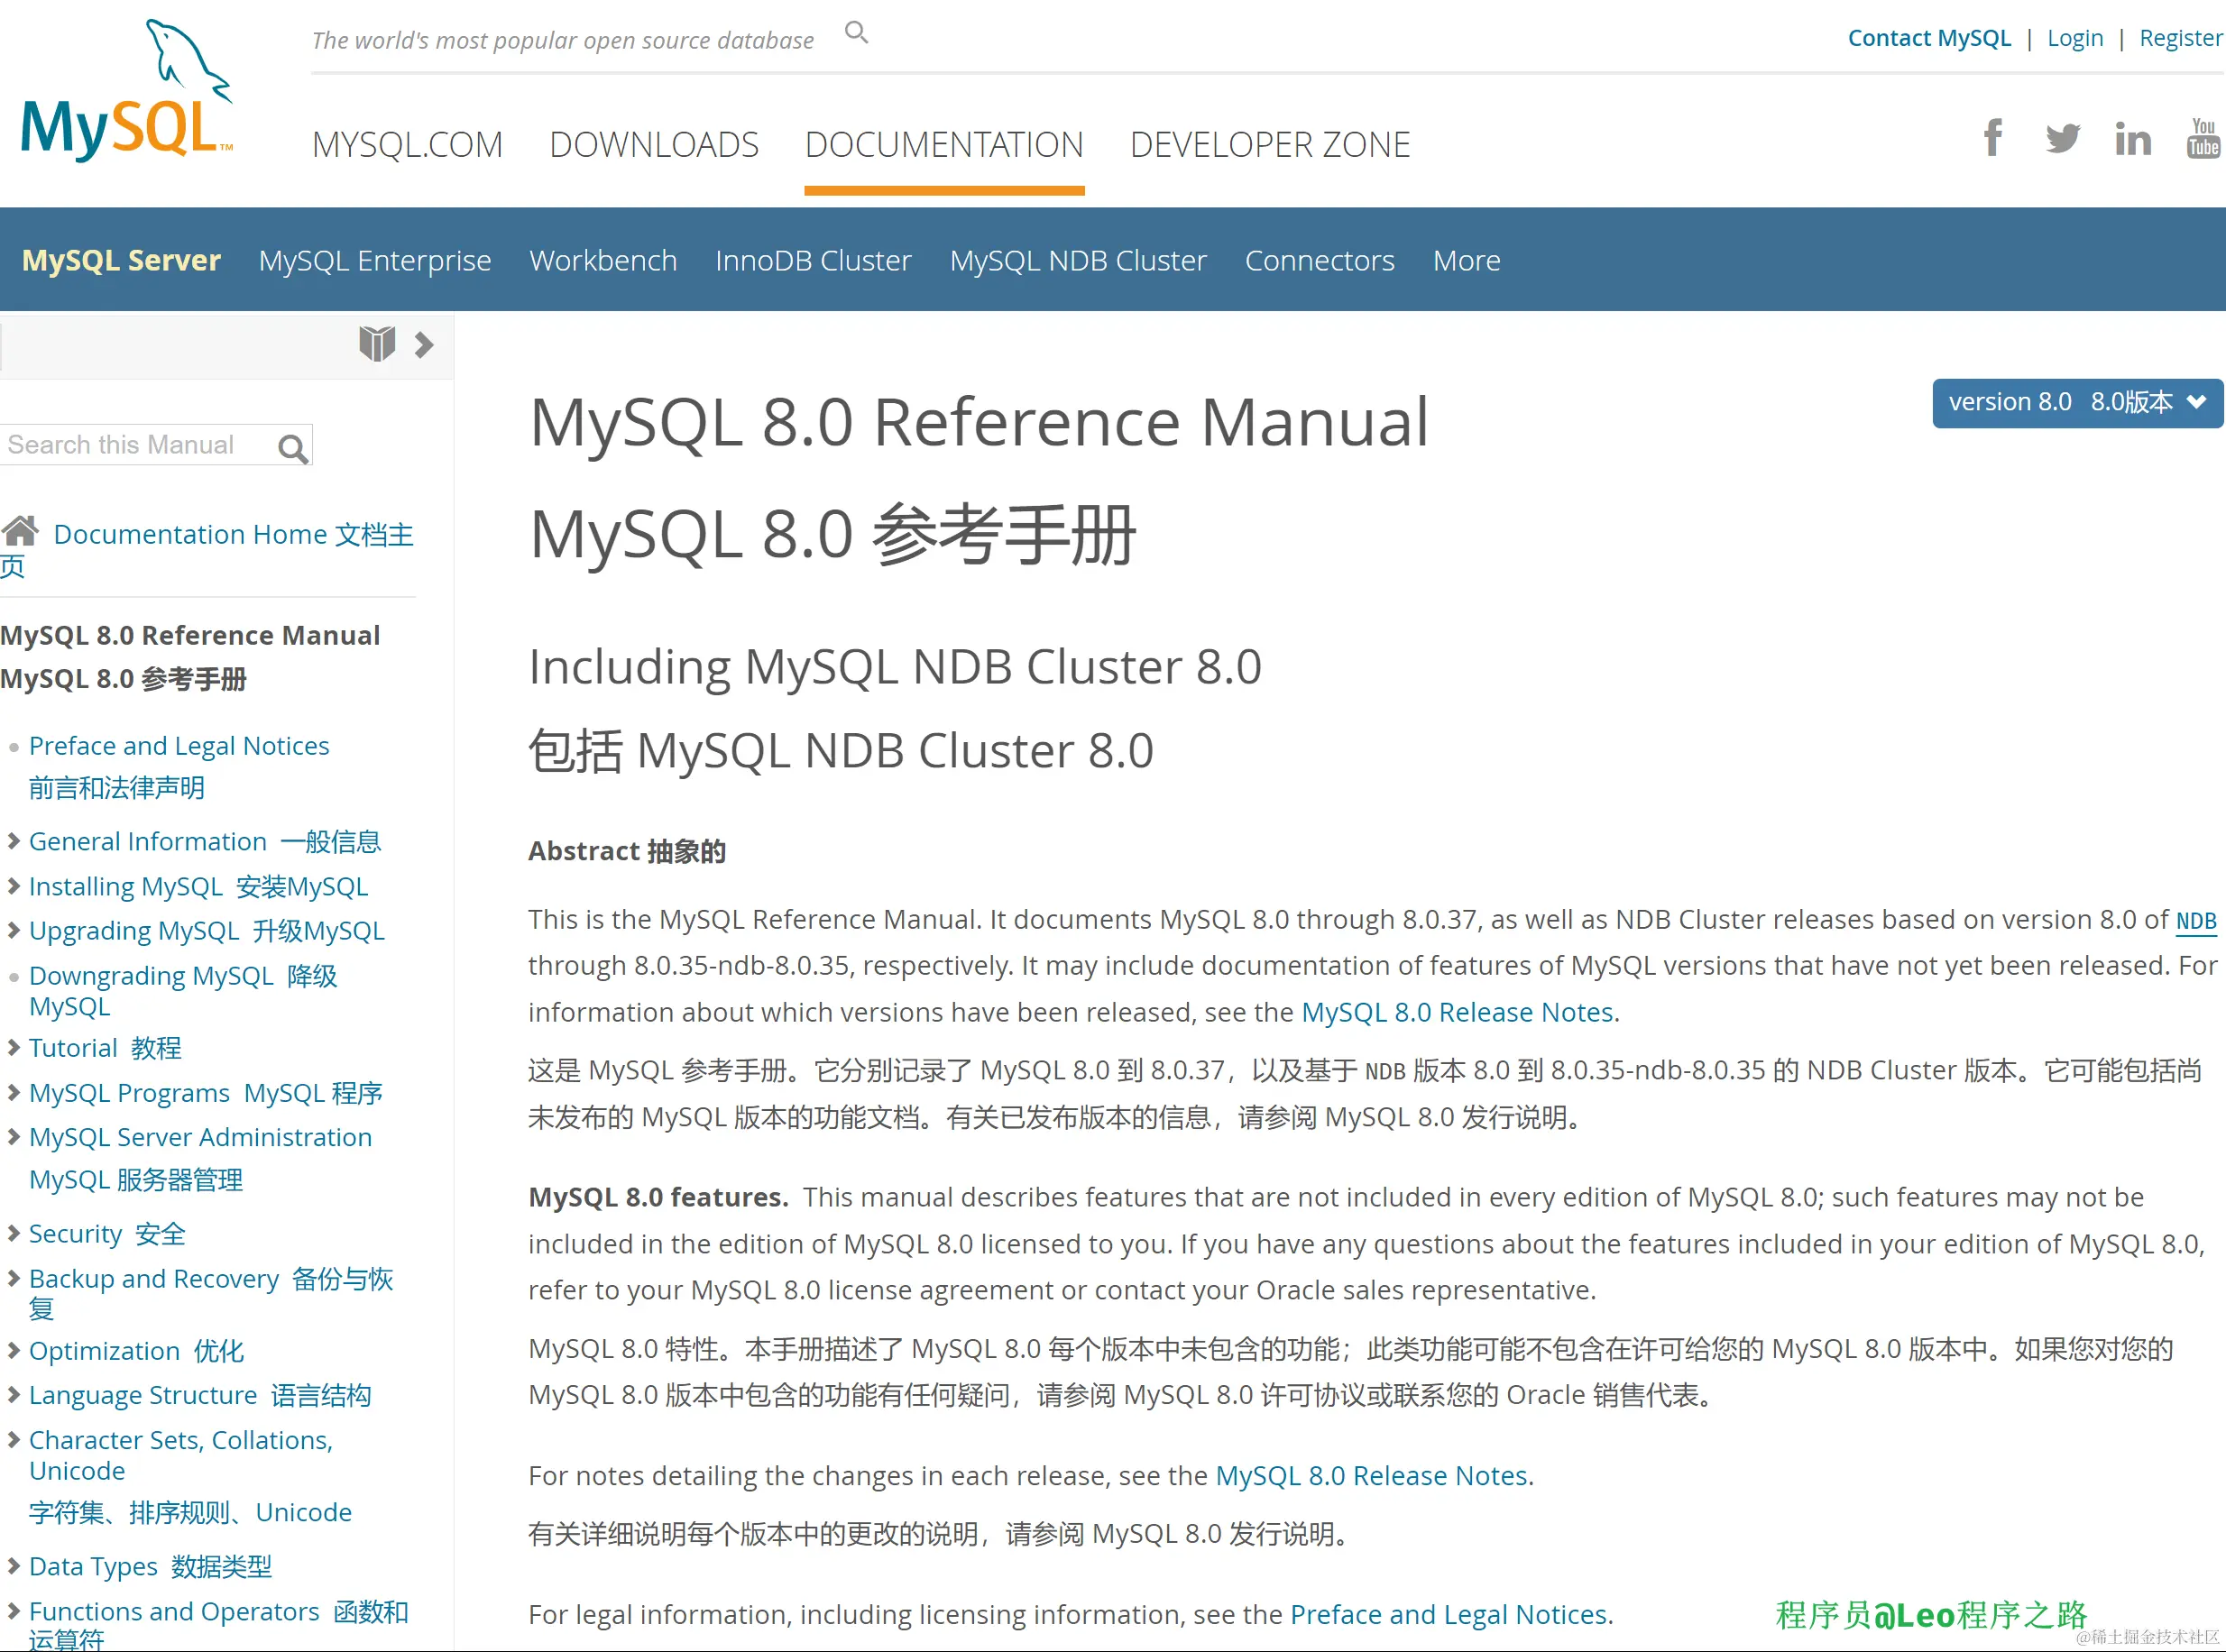Expand the Backup and Recovery arrow
Screen dimensions: 2226x1652
14,1278
